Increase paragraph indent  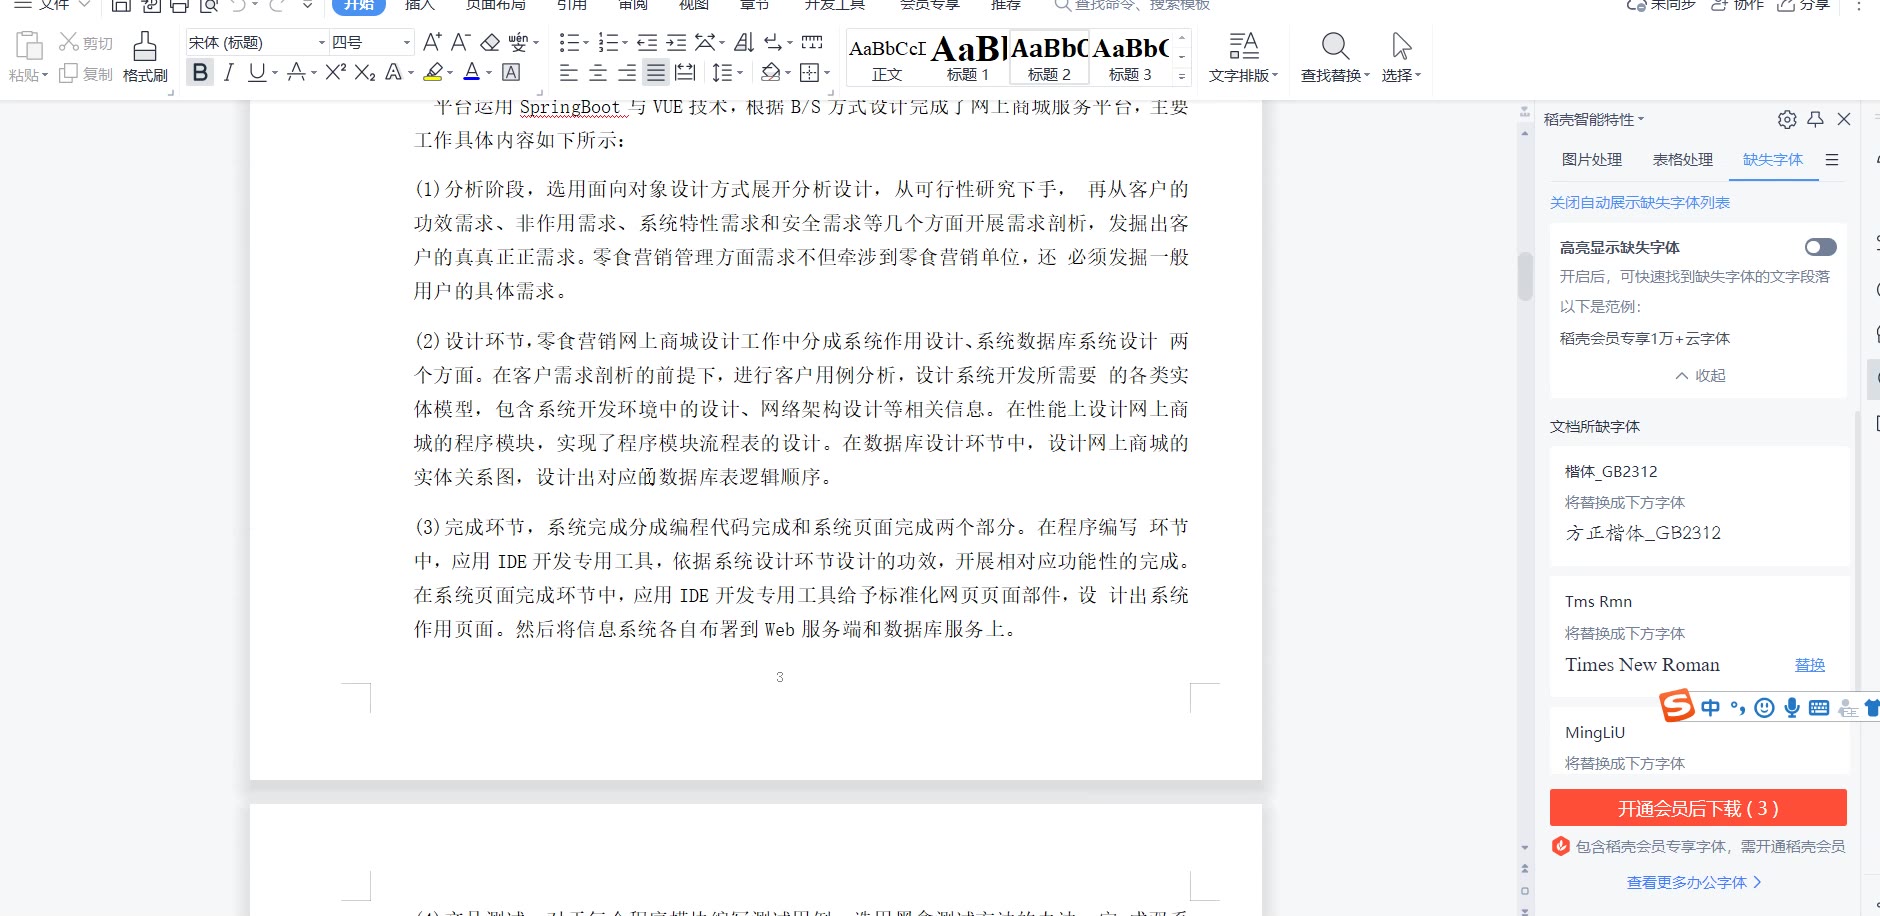677,42
